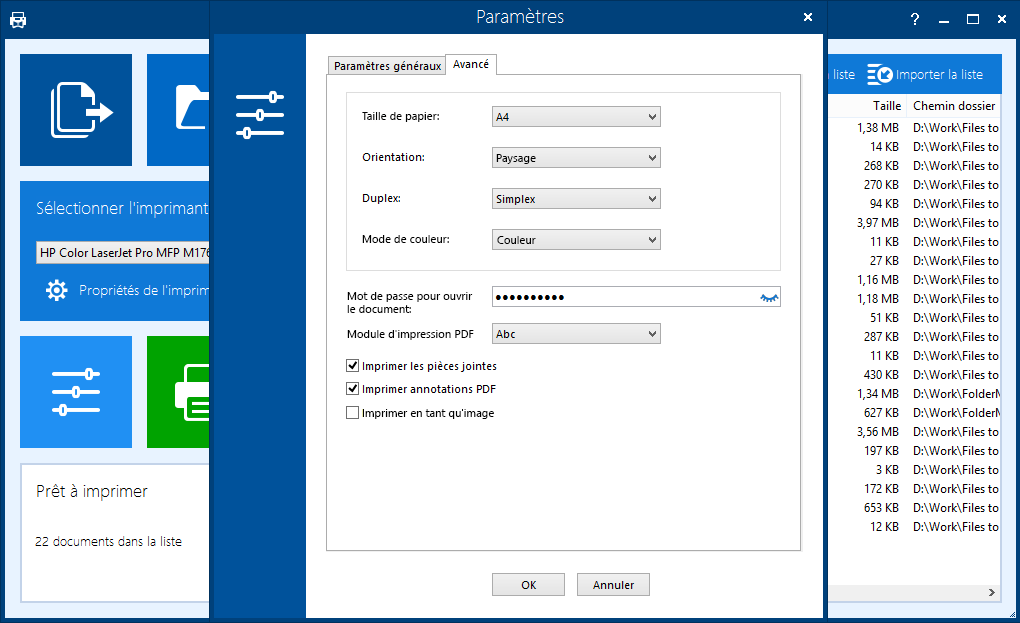Screen dimensions: 1020x623
Task: Open the help question mark icon
Action: [x=914, y=17]
